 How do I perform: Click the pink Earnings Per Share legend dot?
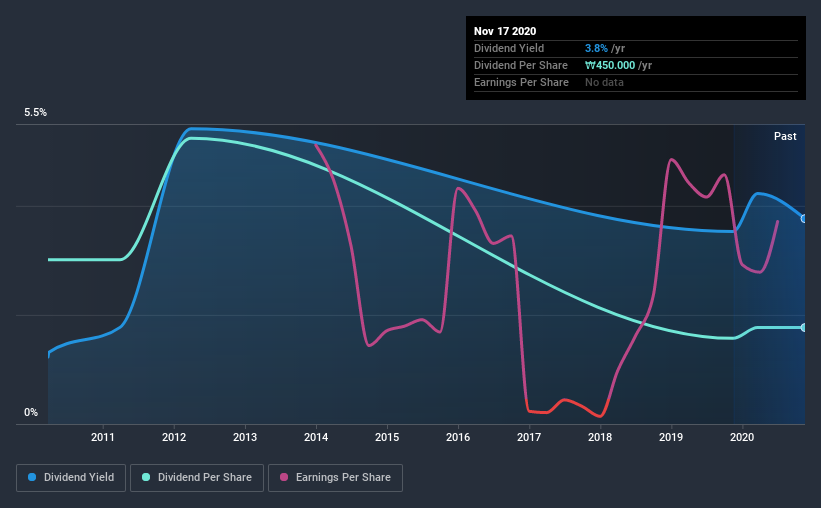click(x=284, y=477)
